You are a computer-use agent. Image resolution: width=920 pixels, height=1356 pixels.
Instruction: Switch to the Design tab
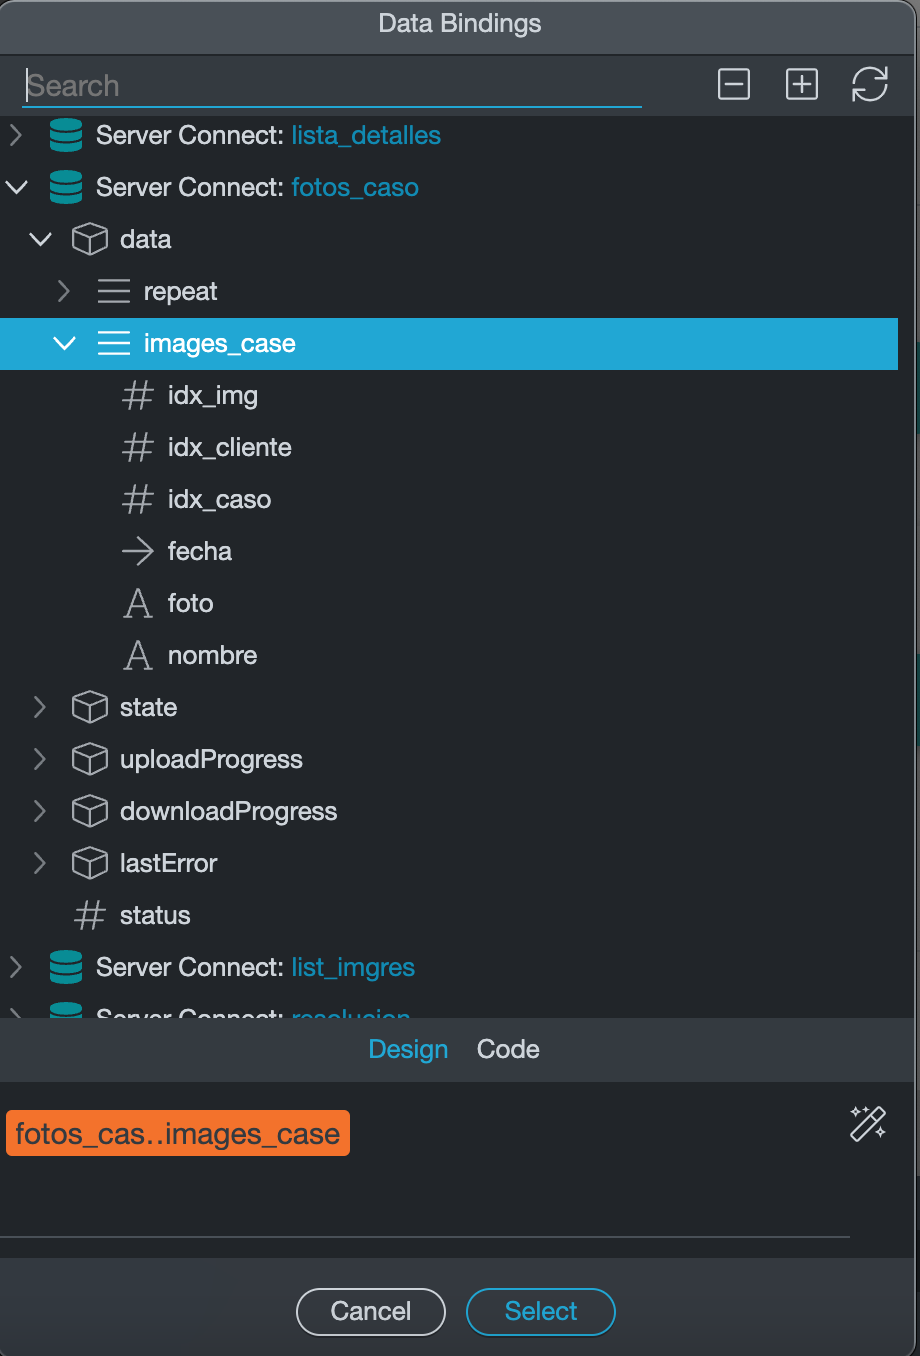click(408, 1049)
